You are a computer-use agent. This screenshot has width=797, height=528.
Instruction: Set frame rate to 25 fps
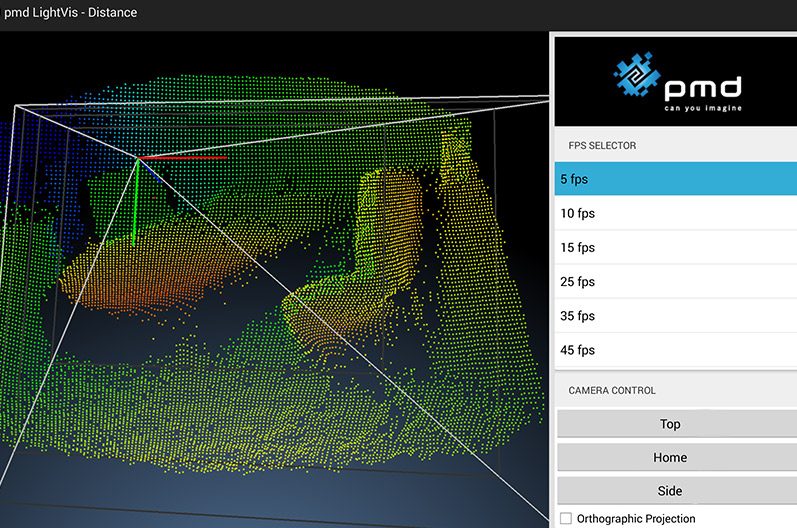click(676, 281)
